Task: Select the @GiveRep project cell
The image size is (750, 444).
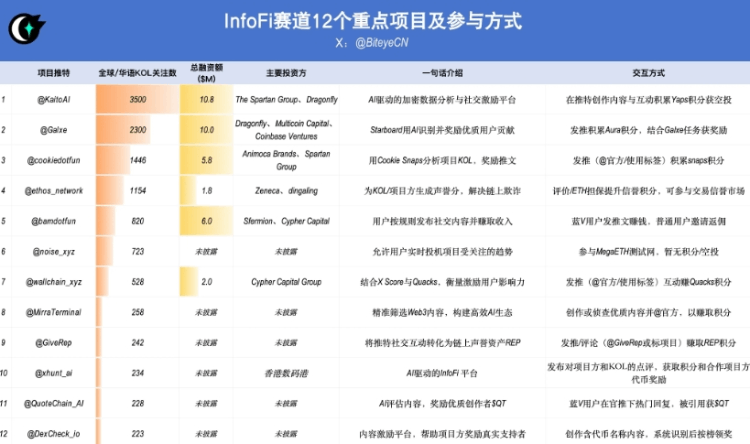Action: [54, 343]
